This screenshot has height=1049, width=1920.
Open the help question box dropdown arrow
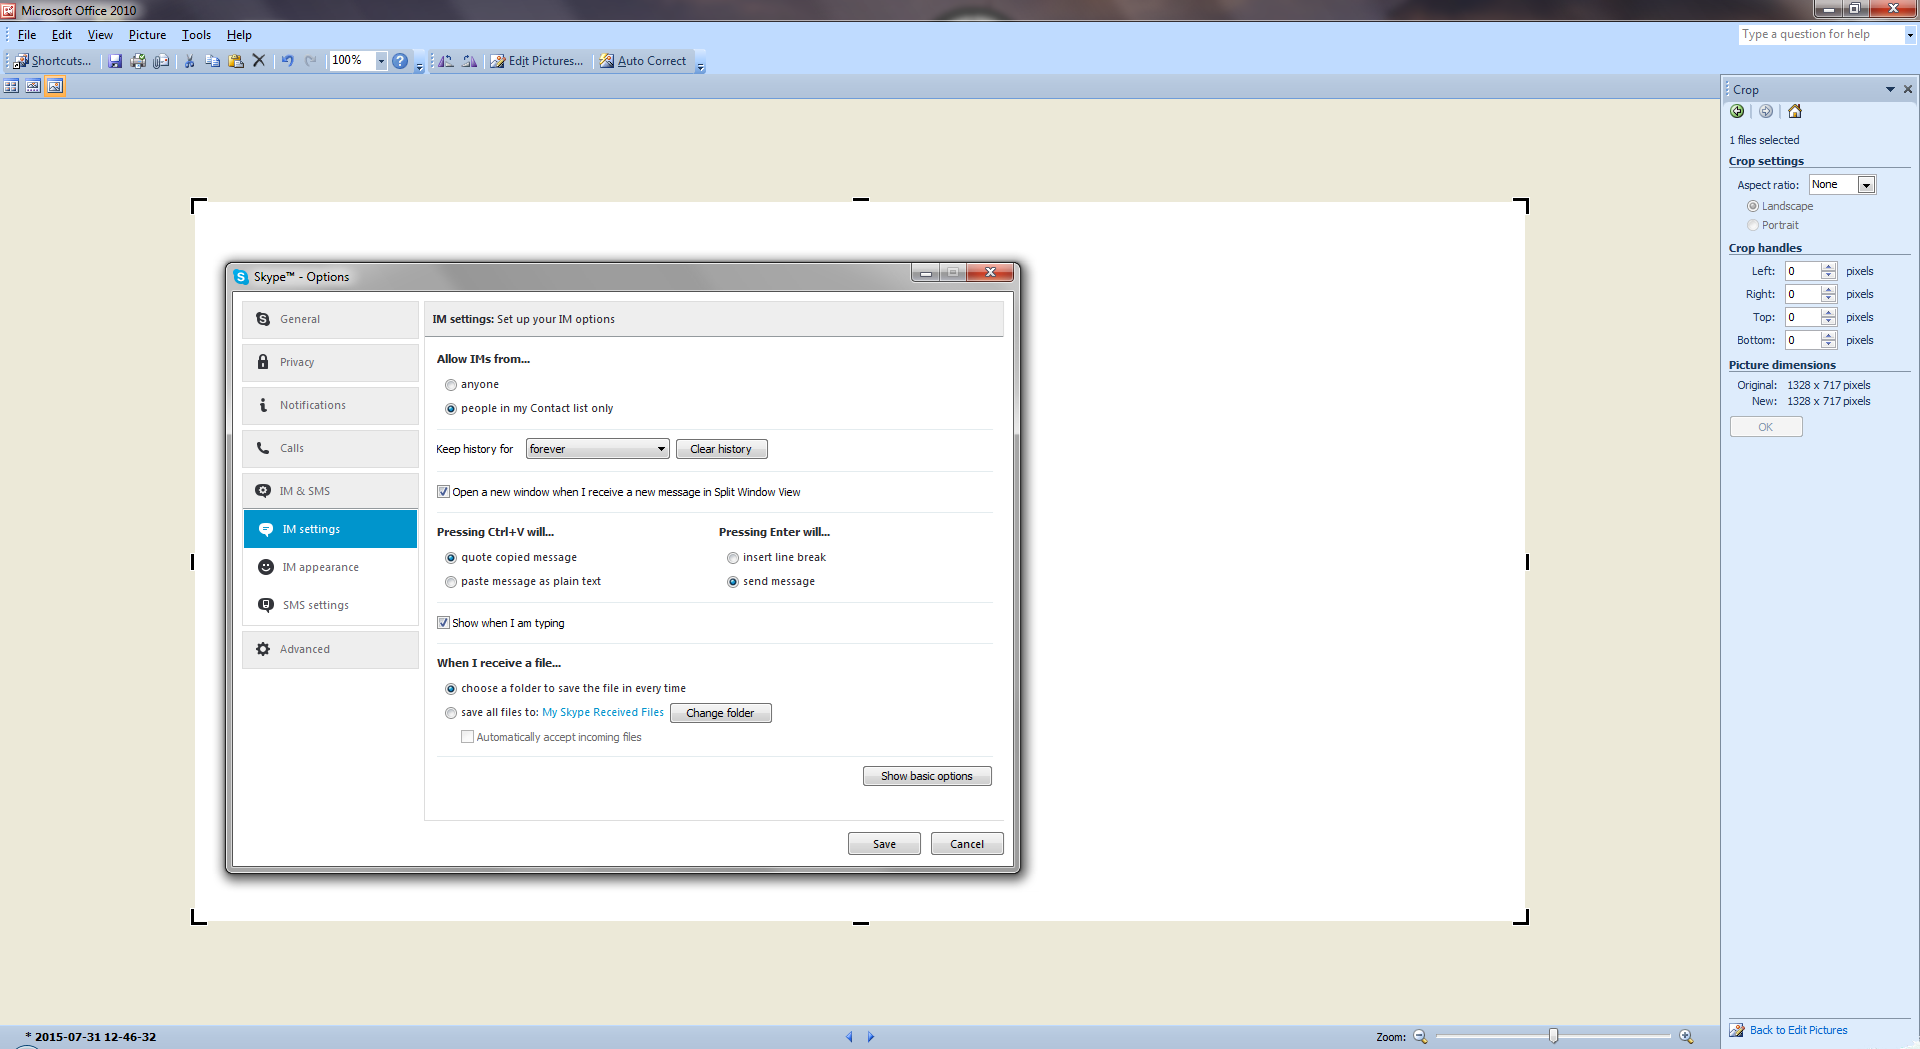point(1909,35)
